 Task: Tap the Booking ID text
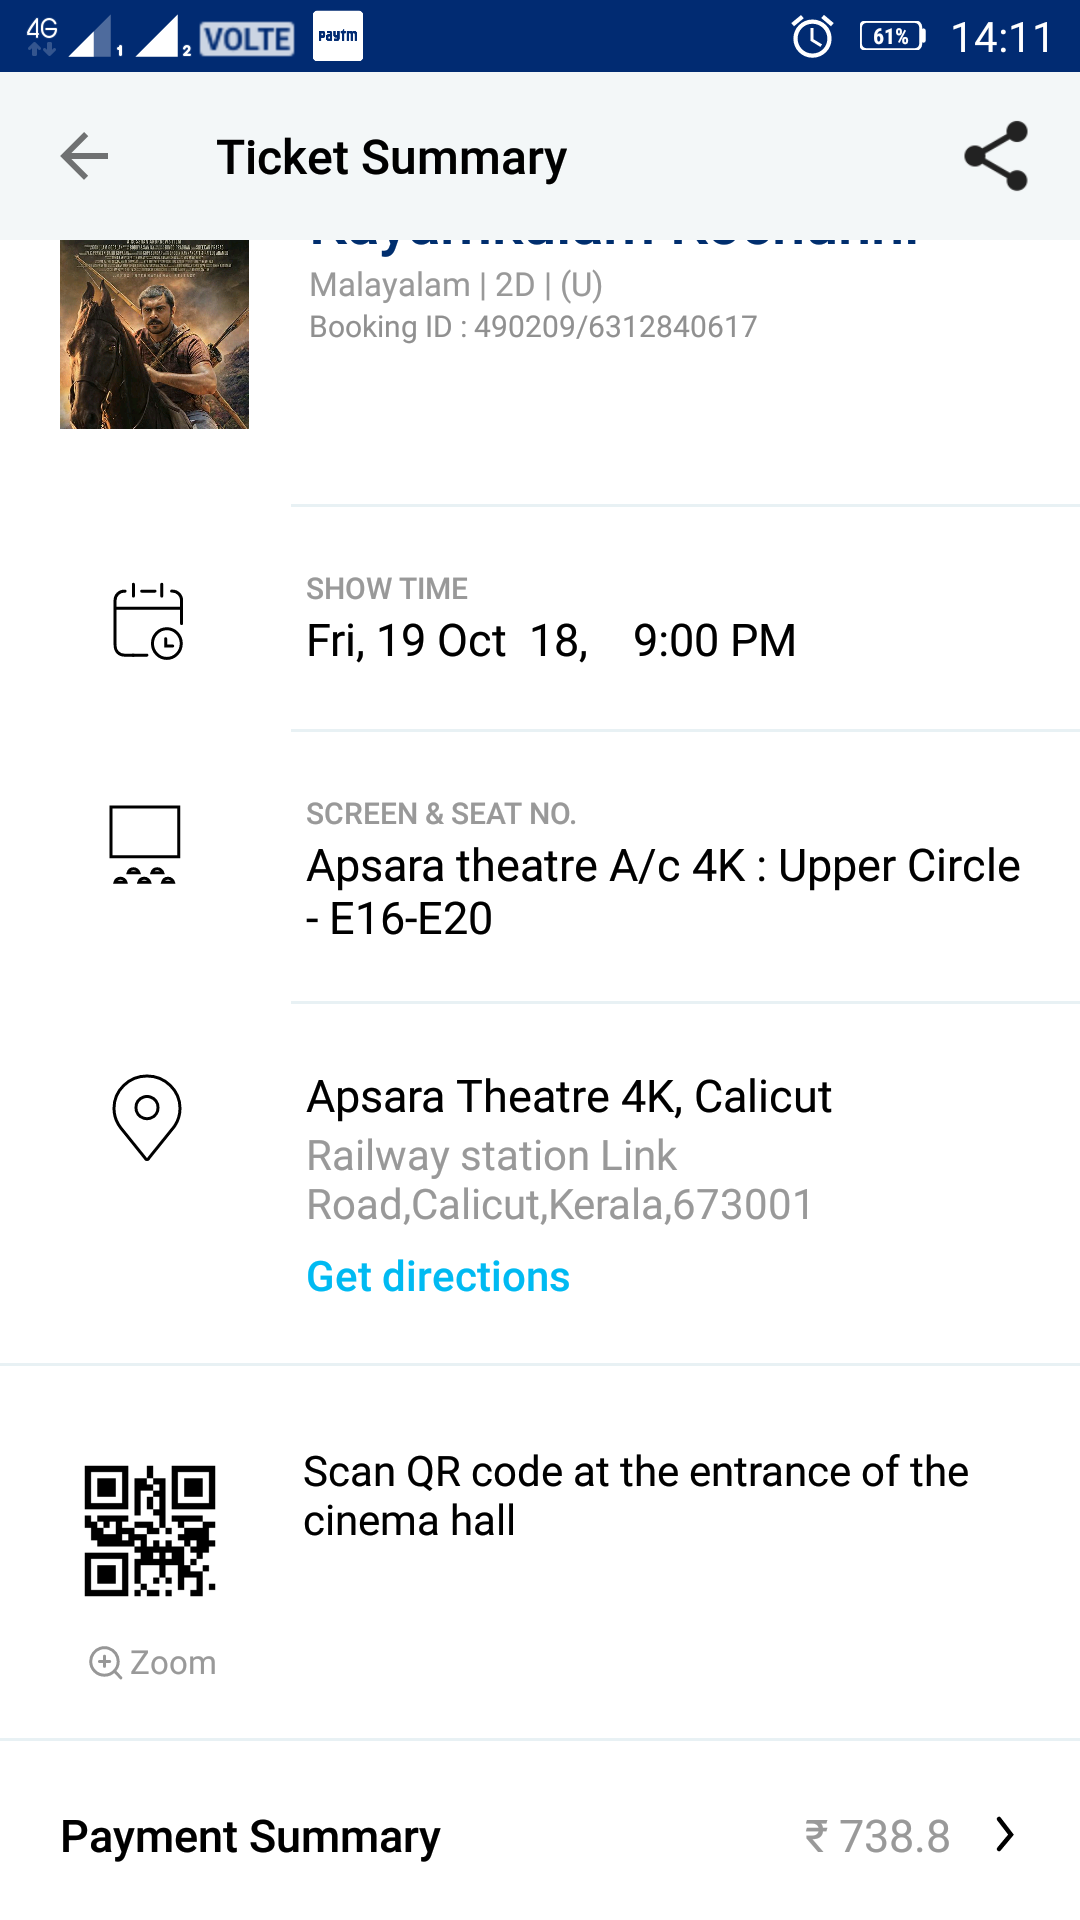(533, 327)
